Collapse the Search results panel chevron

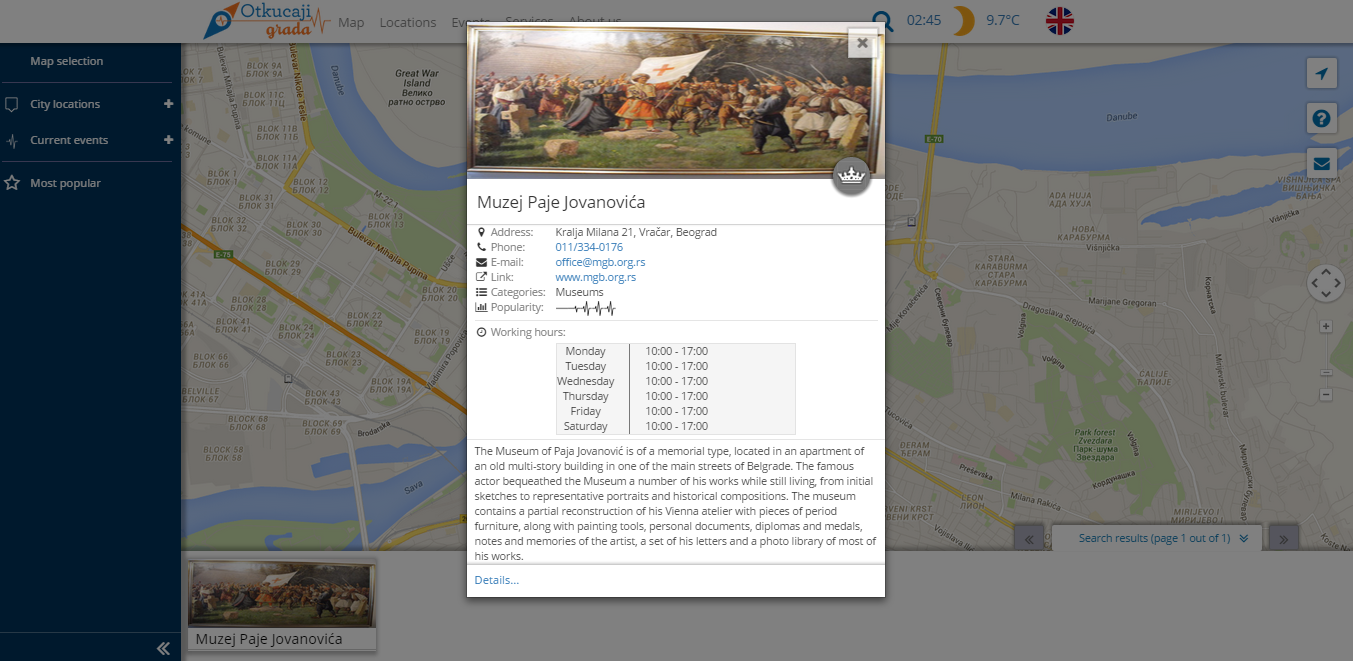point(1244,538)
